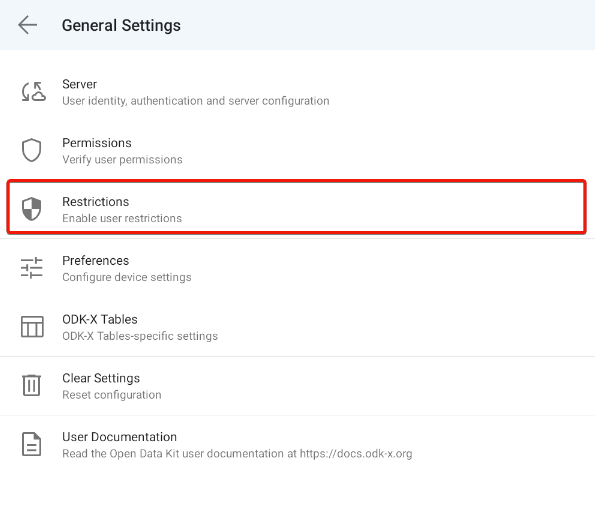
Task: Open the Preferences entry
Action: (x=298, y=268)
